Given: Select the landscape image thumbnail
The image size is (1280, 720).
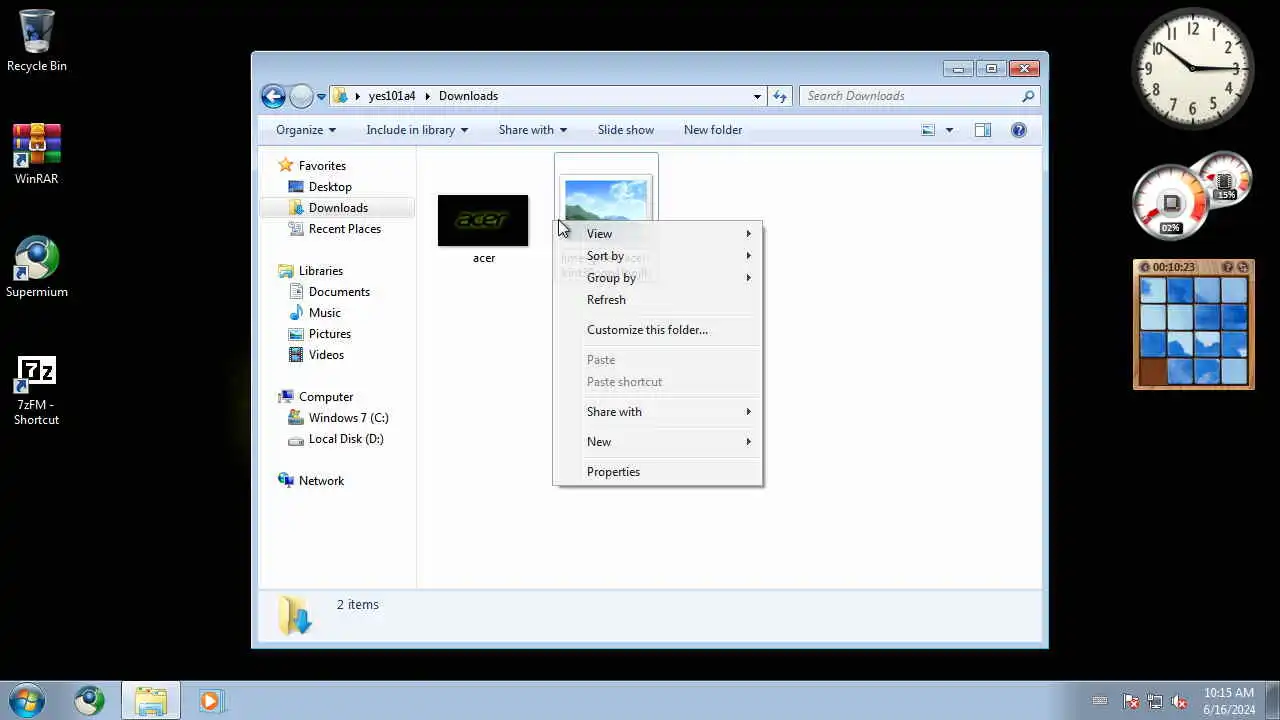Looking at the screenshot, I should pos(606,200).
